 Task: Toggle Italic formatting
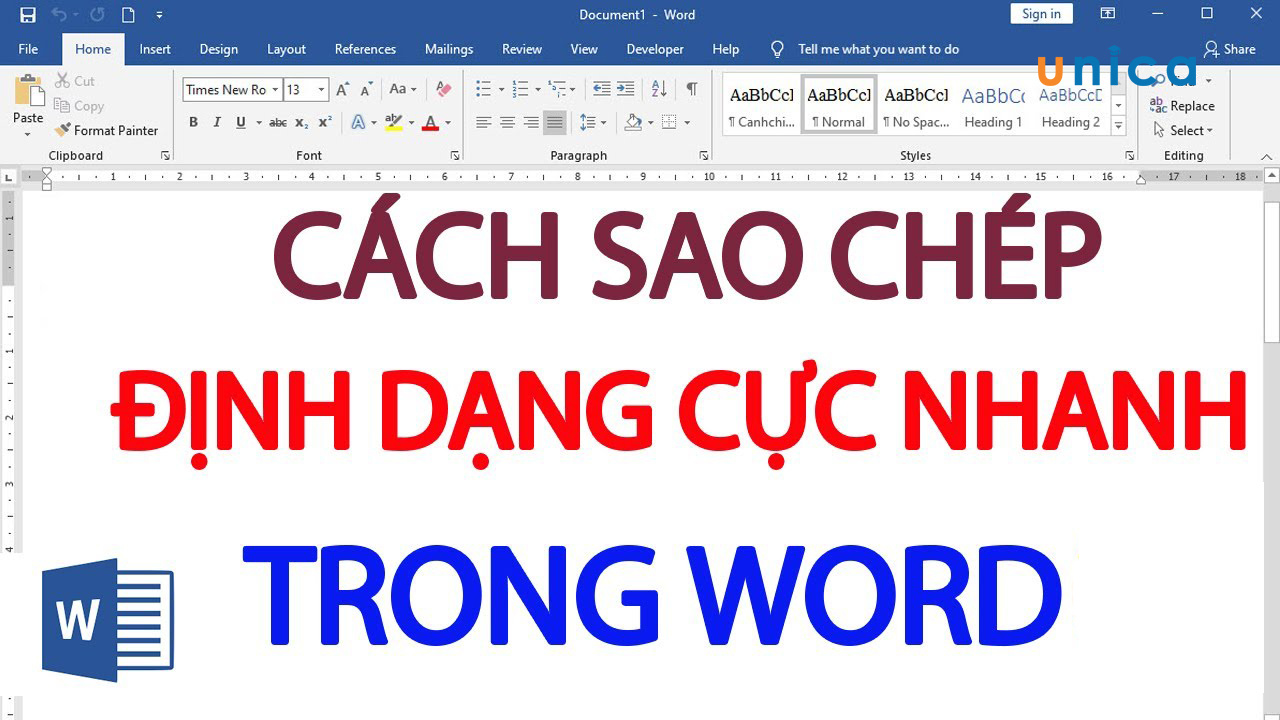click(217, 122)
